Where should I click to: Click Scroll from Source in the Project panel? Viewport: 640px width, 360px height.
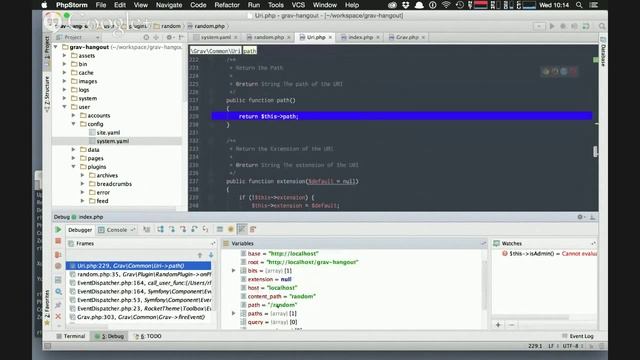tap(146, 37)
